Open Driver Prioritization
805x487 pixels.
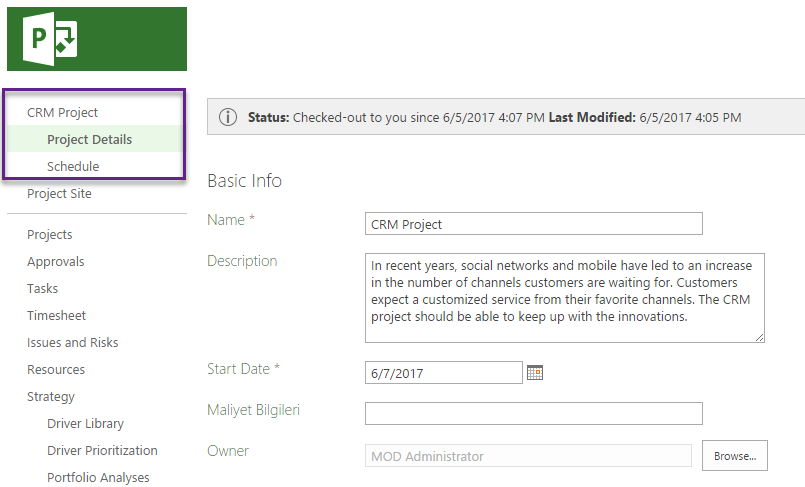[x=102, y=451]
